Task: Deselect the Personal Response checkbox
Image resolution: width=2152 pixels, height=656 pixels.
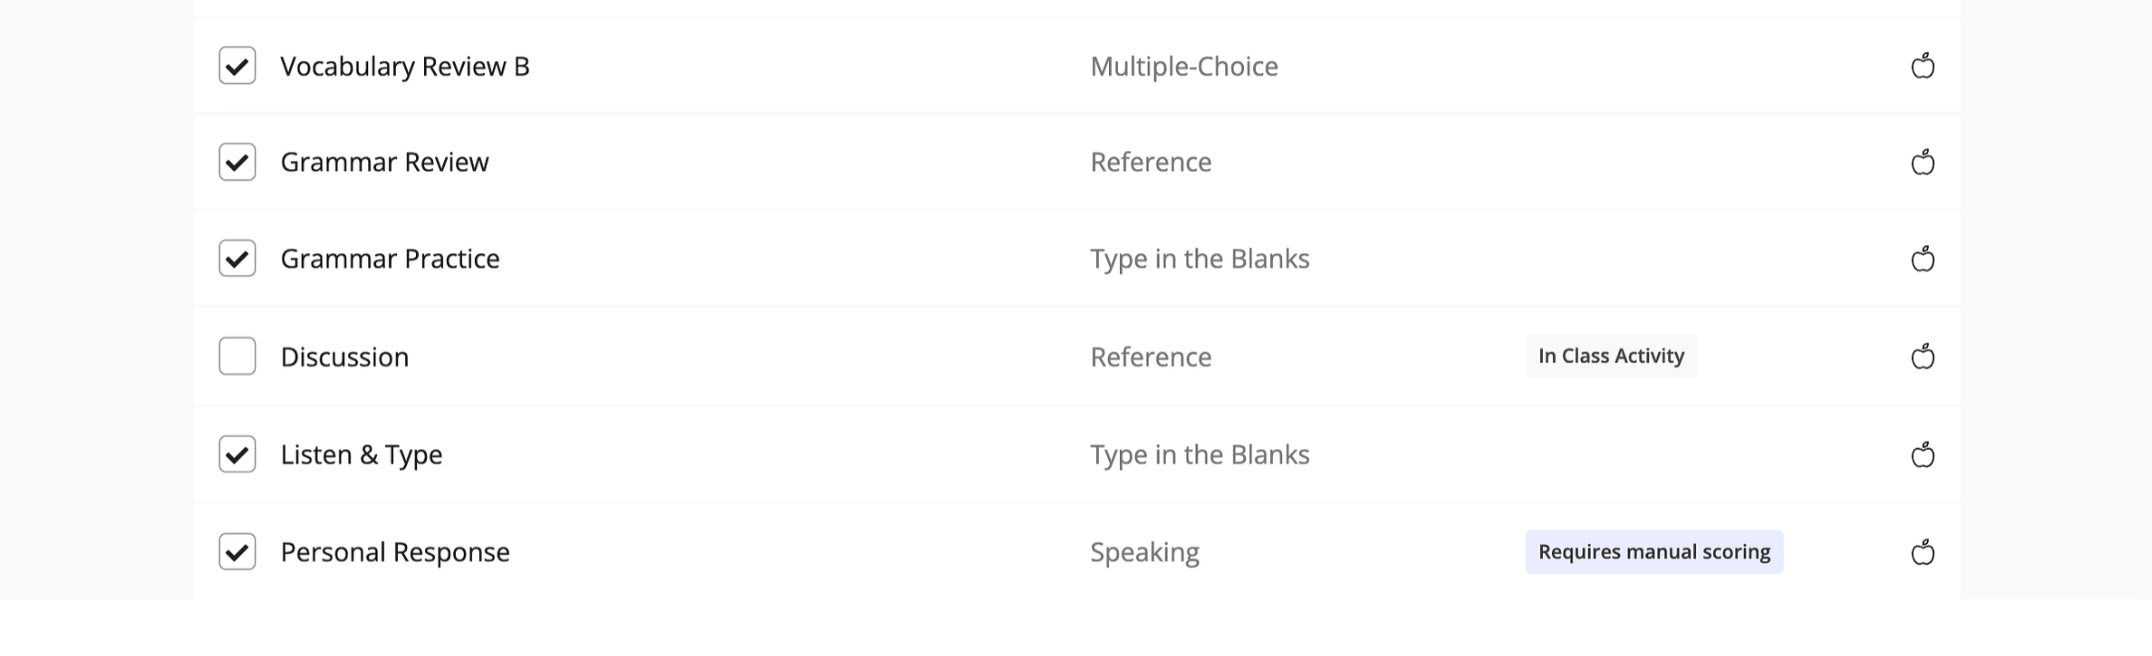Action: (x=237, y=552)
